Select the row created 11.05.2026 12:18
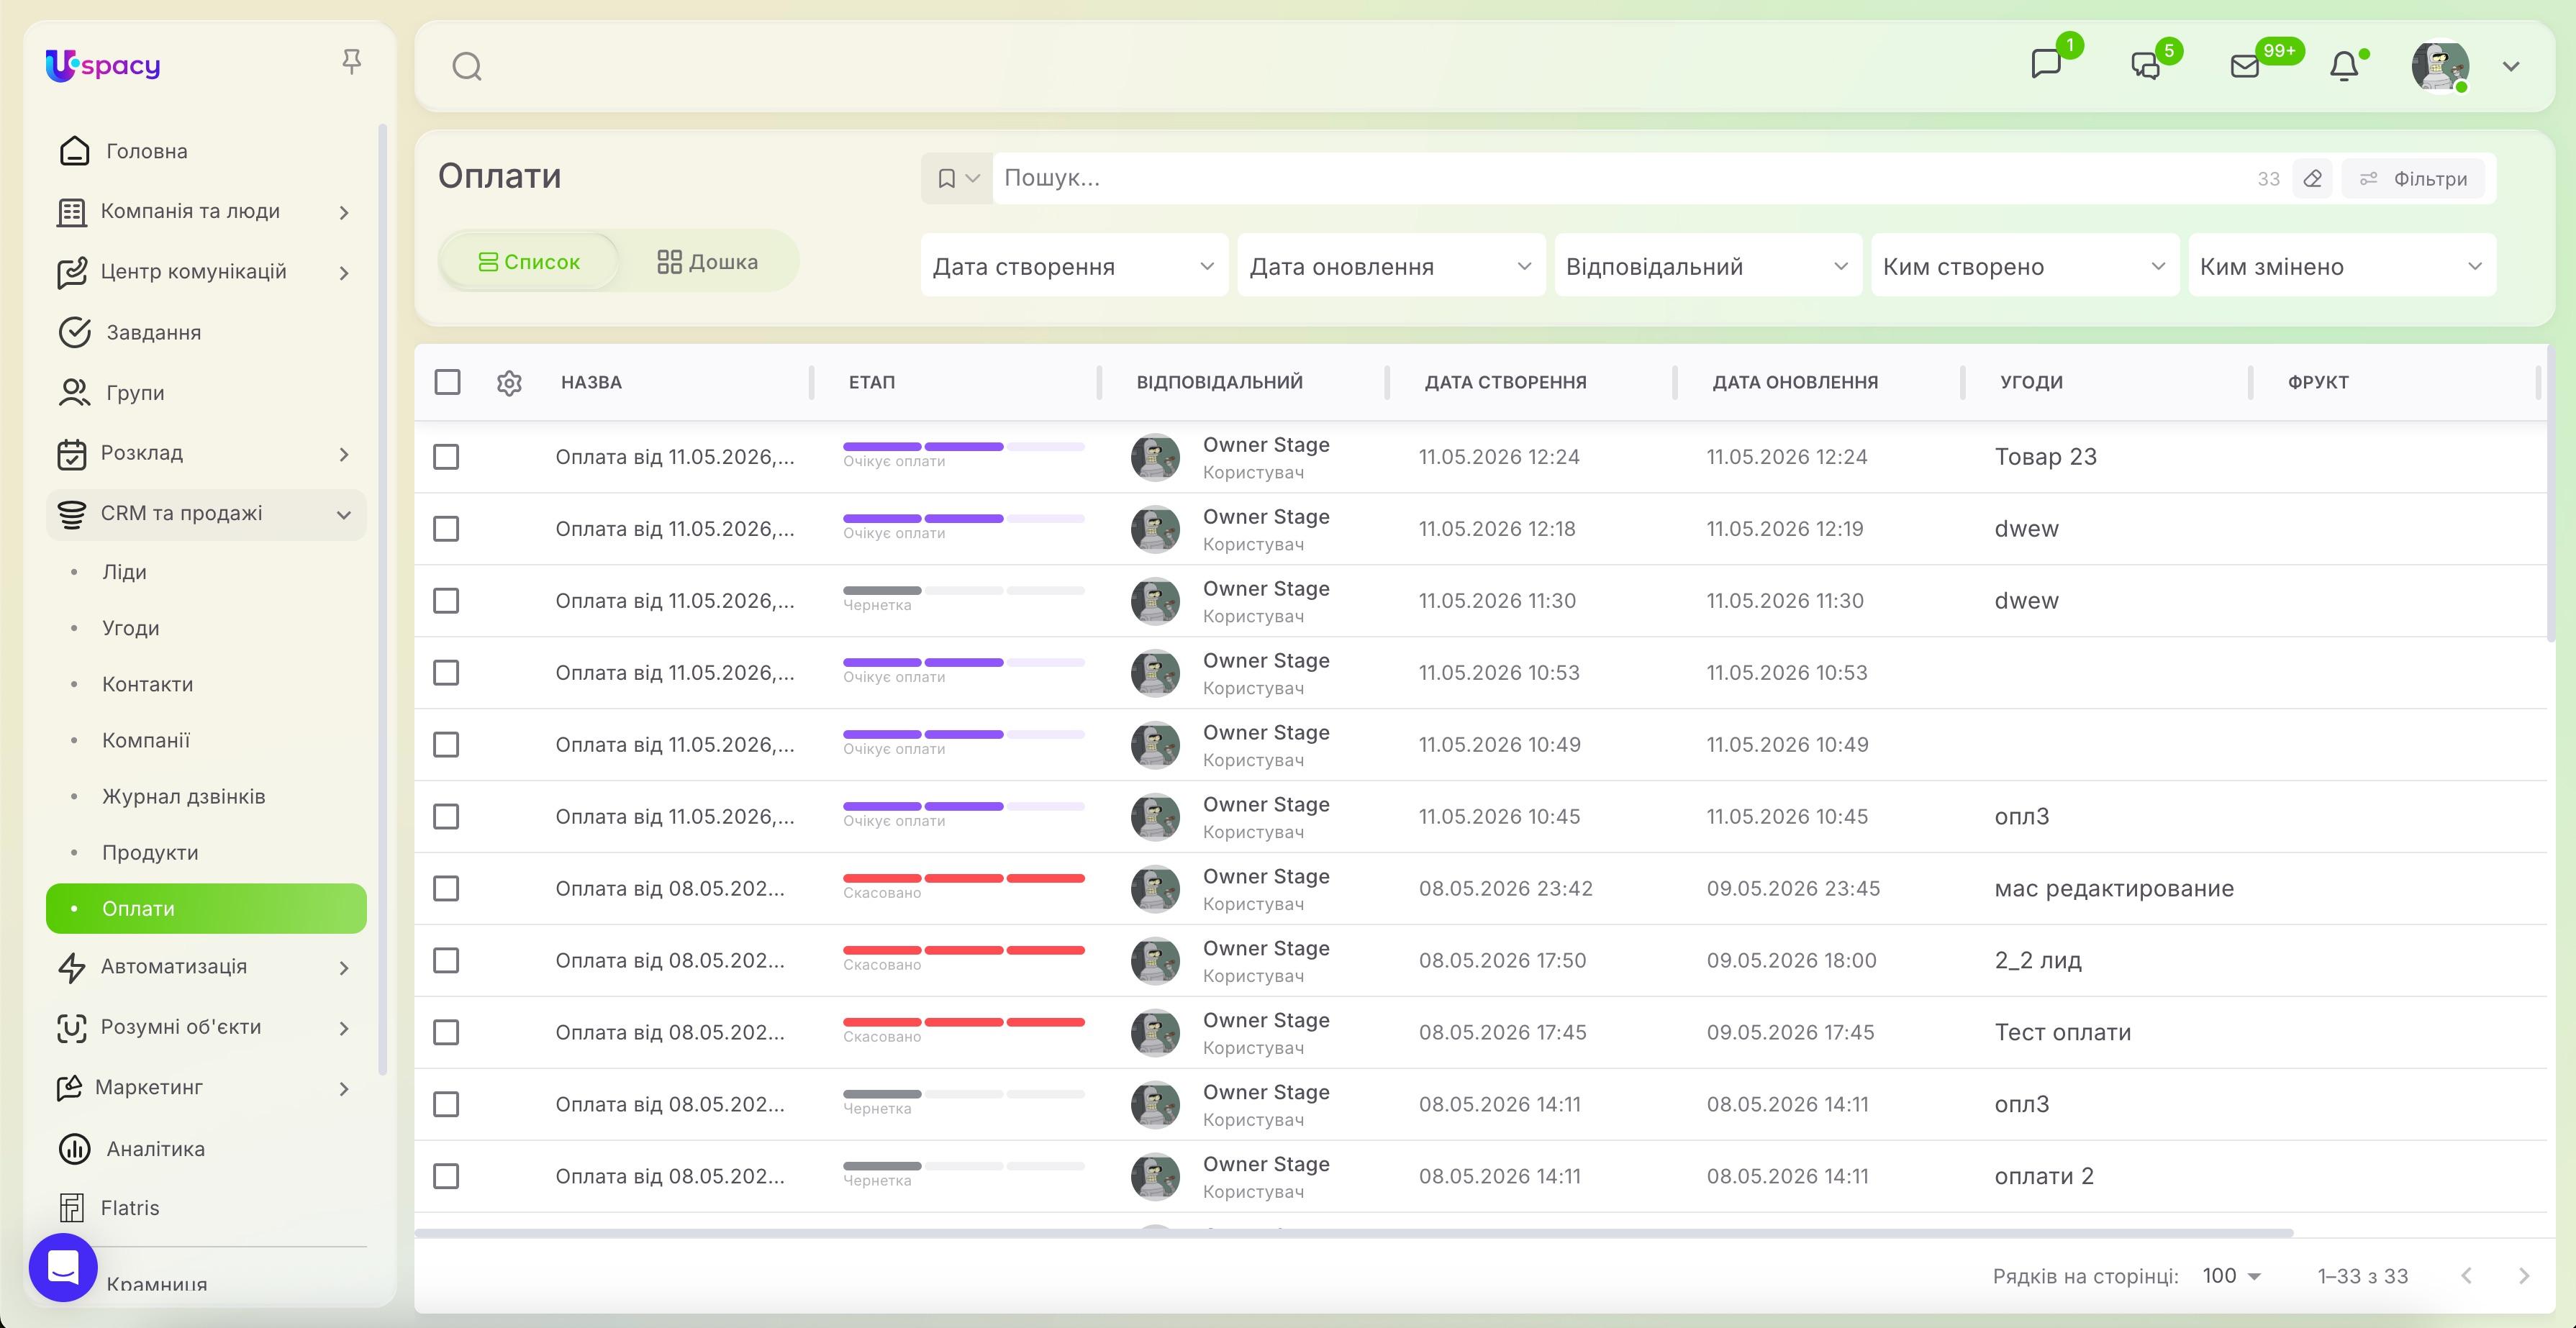Image resolution: width=2576 pixels, height=1328 pixels. click(x=446, y=529)
